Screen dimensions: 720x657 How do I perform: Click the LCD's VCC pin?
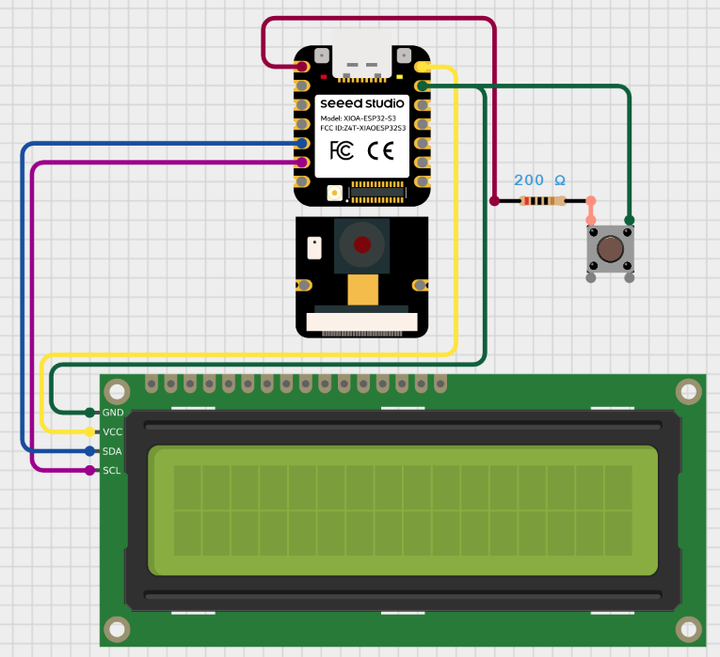click(x=91, y=431)
